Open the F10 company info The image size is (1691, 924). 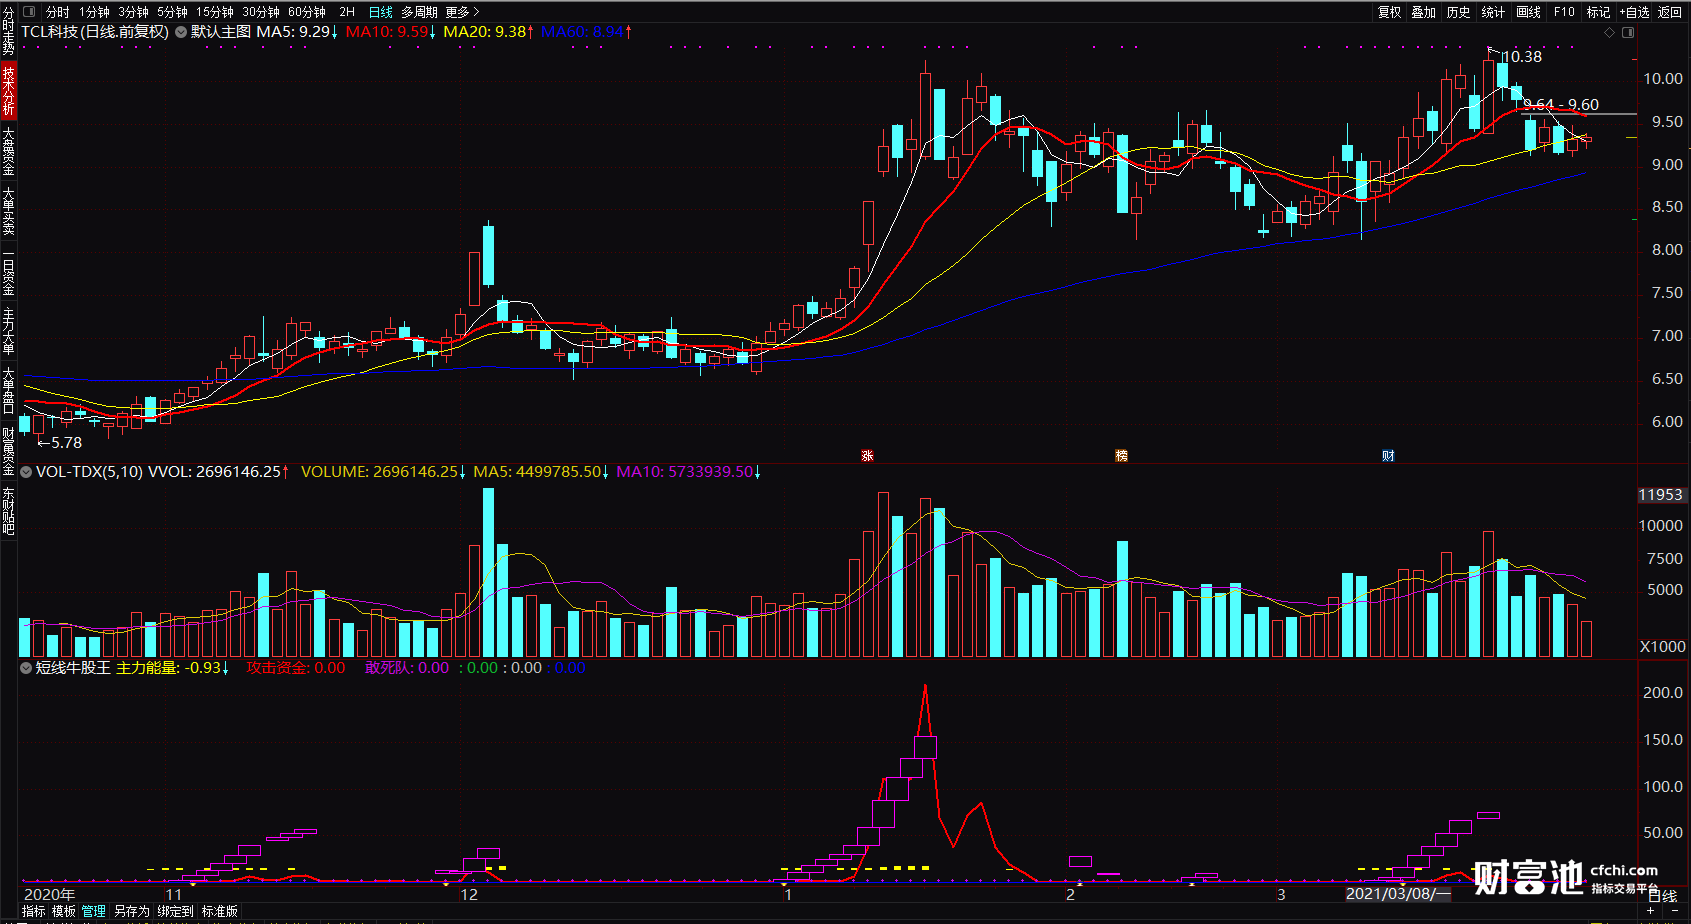pyautogui.click(x=1564, y=12)
